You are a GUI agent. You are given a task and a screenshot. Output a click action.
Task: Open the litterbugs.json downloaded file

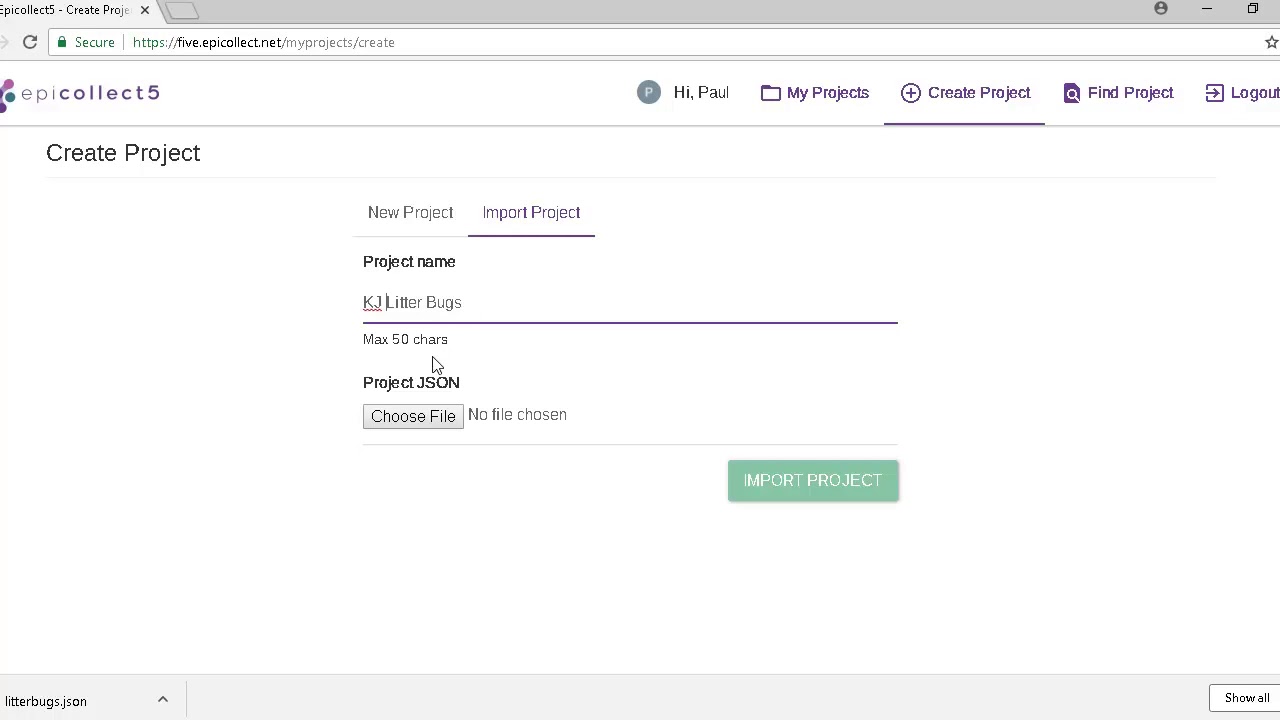46,701
